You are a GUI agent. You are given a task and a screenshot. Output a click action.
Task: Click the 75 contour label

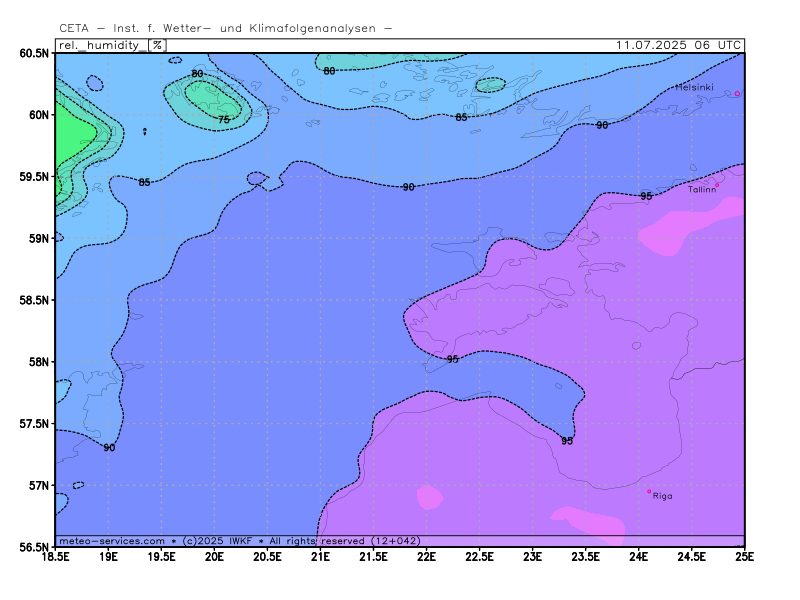coord(224,119)
